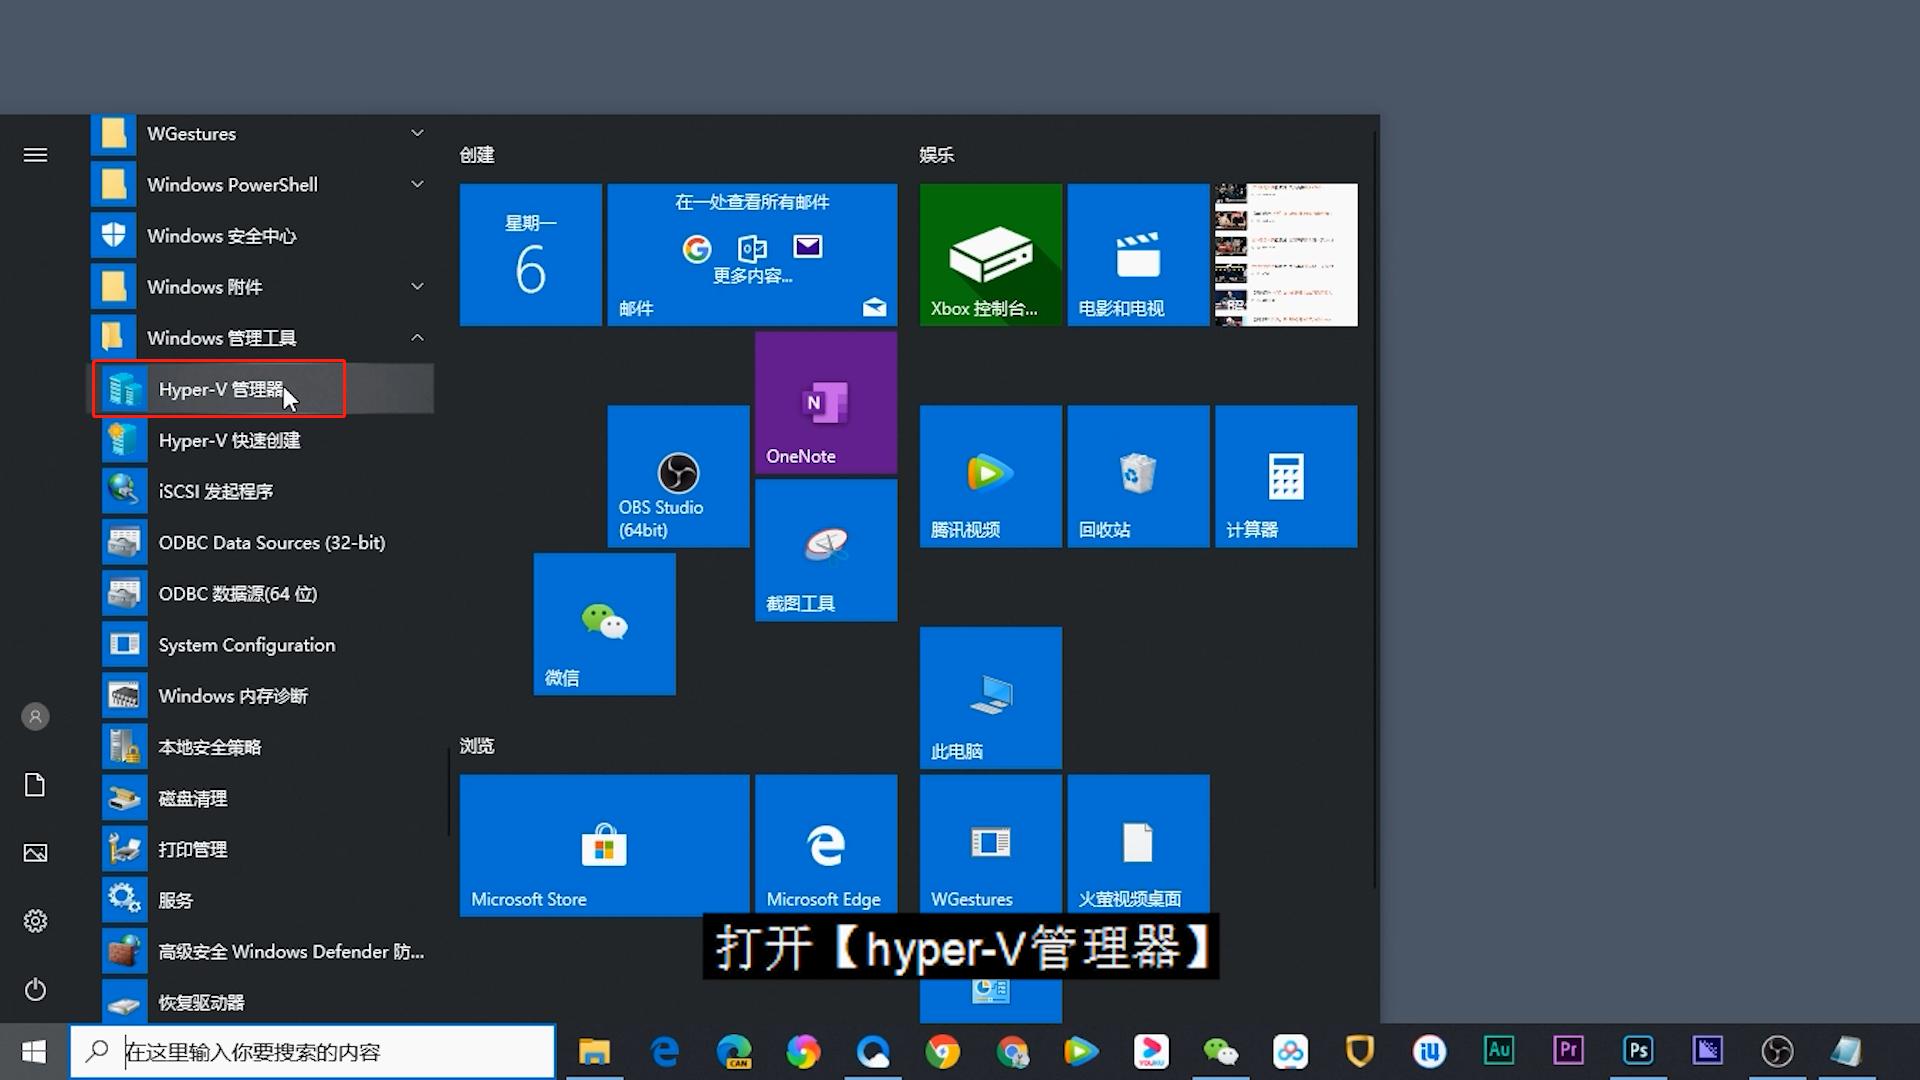Expand the Windows 附件 group
This screenshot has height=1080, width=1920.
tap(417, 287)
